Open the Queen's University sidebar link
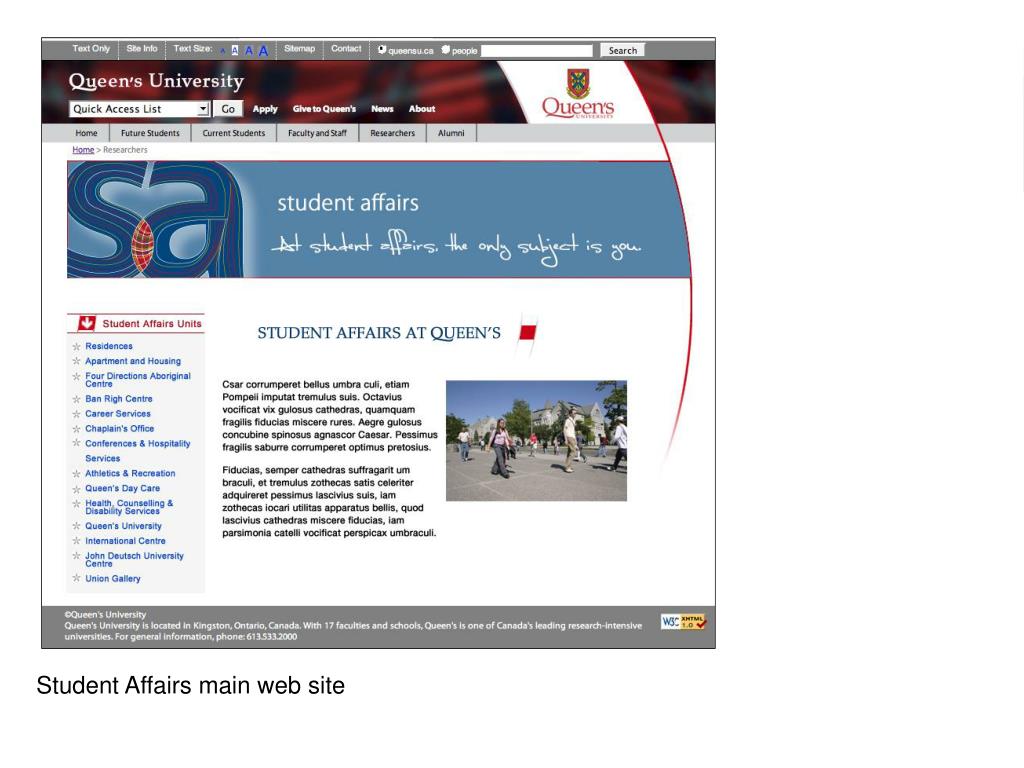This screenshot has width=1024, height=768. coord(123,526)
